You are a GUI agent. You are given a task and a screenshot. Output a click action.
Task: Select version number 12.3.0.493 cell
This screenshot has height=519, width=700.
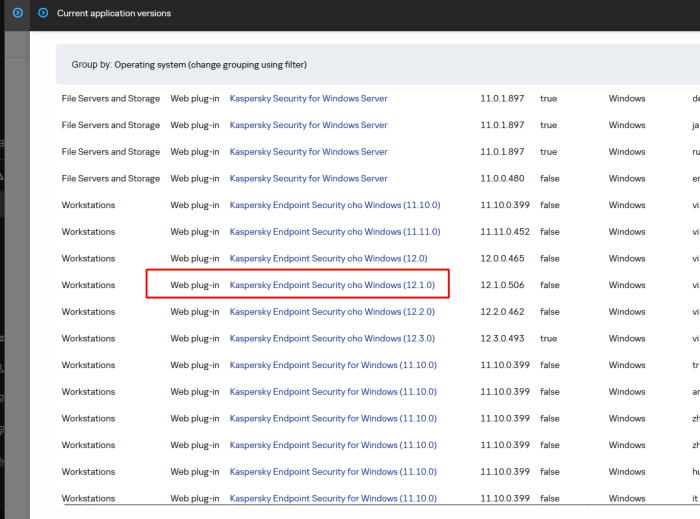pos(502,338)
